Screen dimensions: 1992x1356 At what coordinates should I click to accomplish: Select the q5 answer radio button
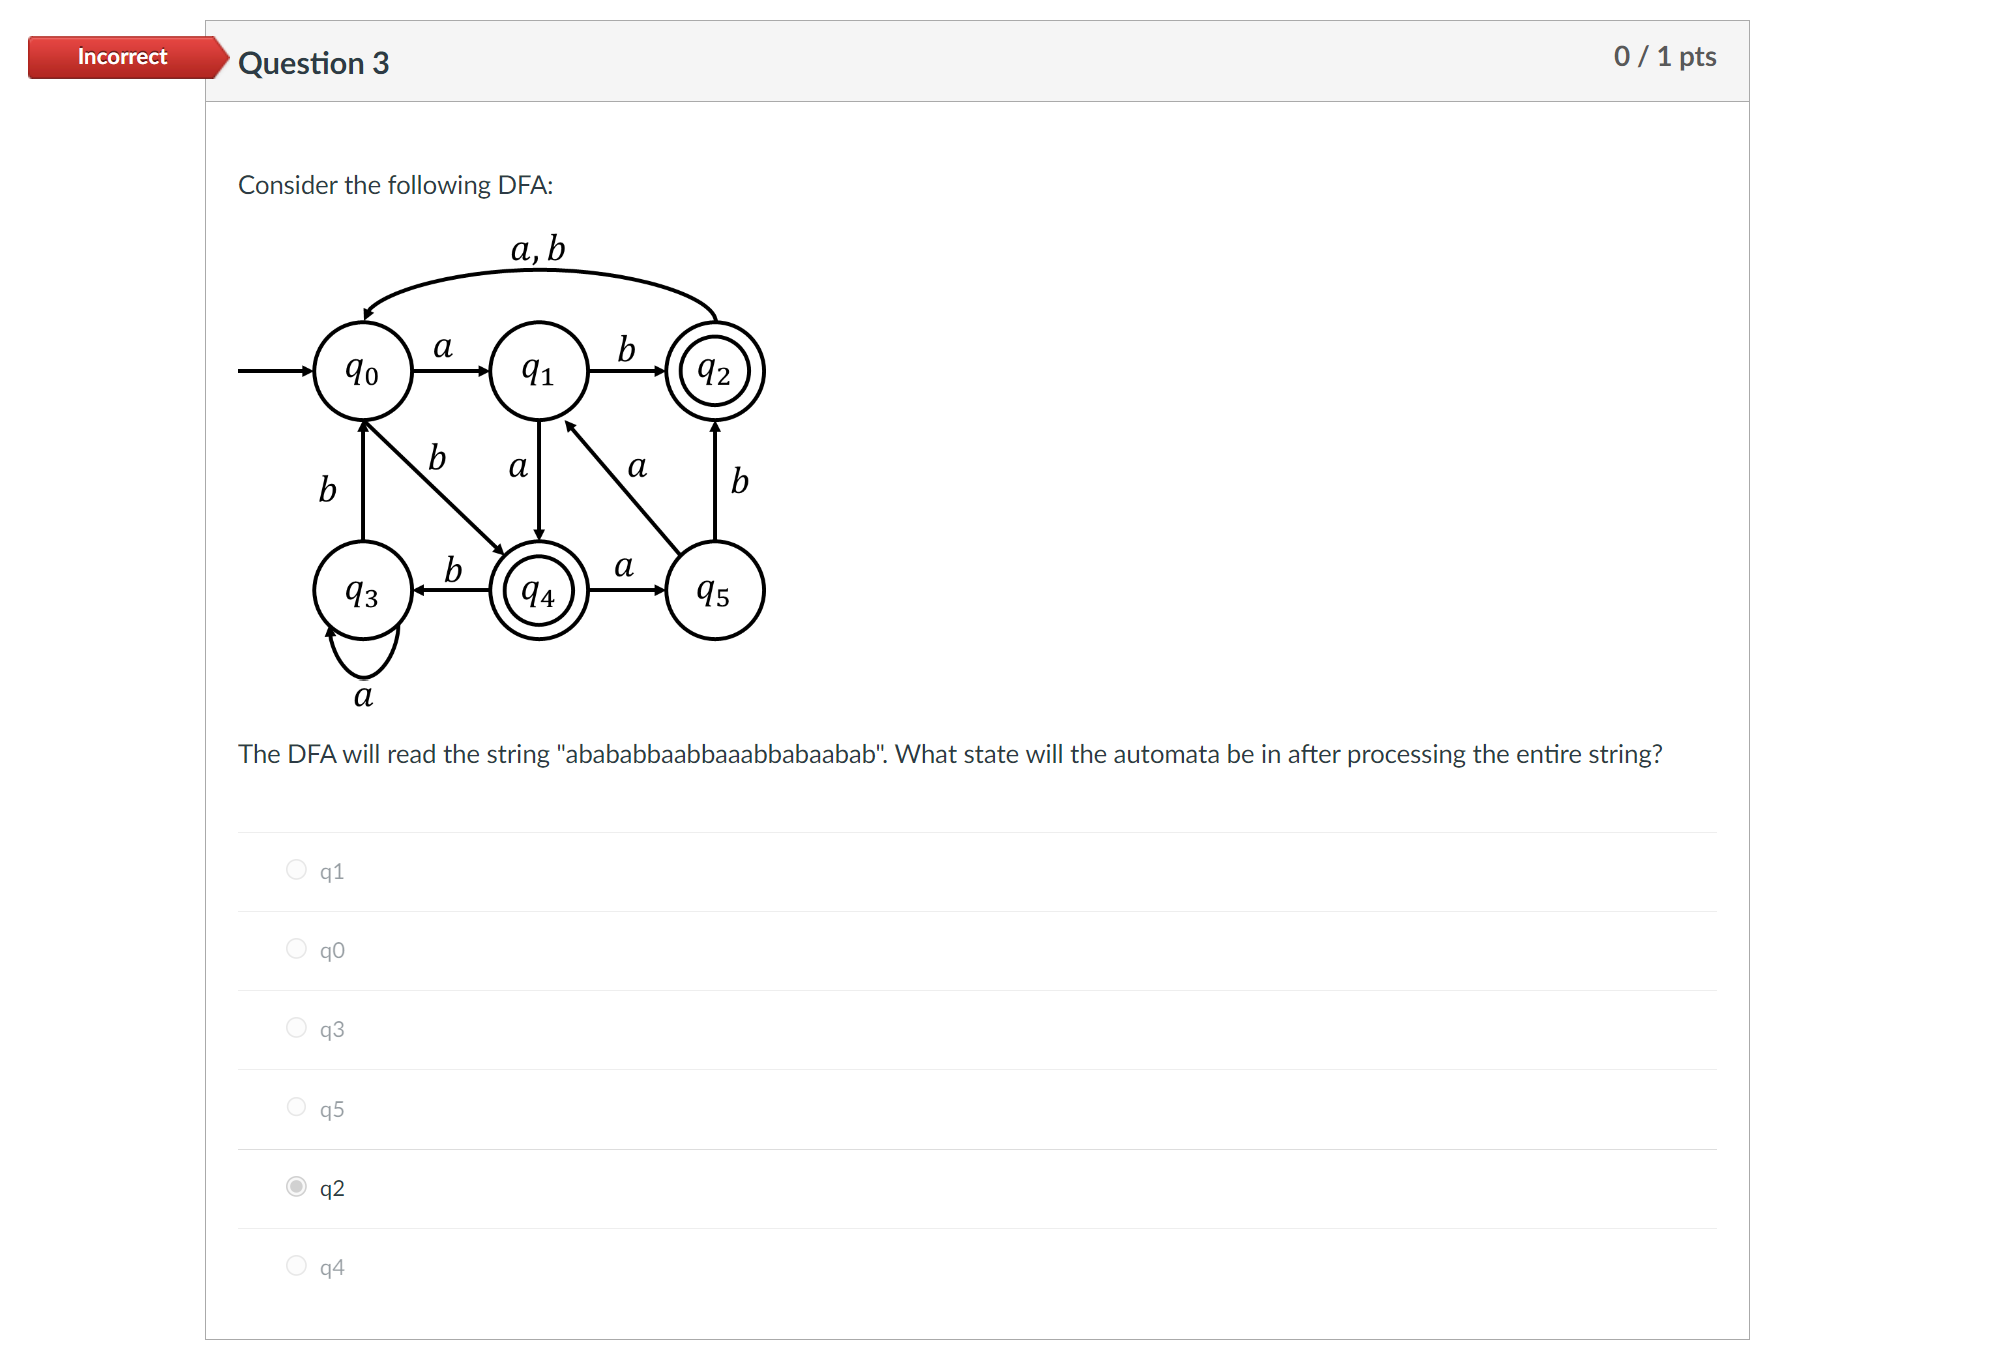[296, 1107]
